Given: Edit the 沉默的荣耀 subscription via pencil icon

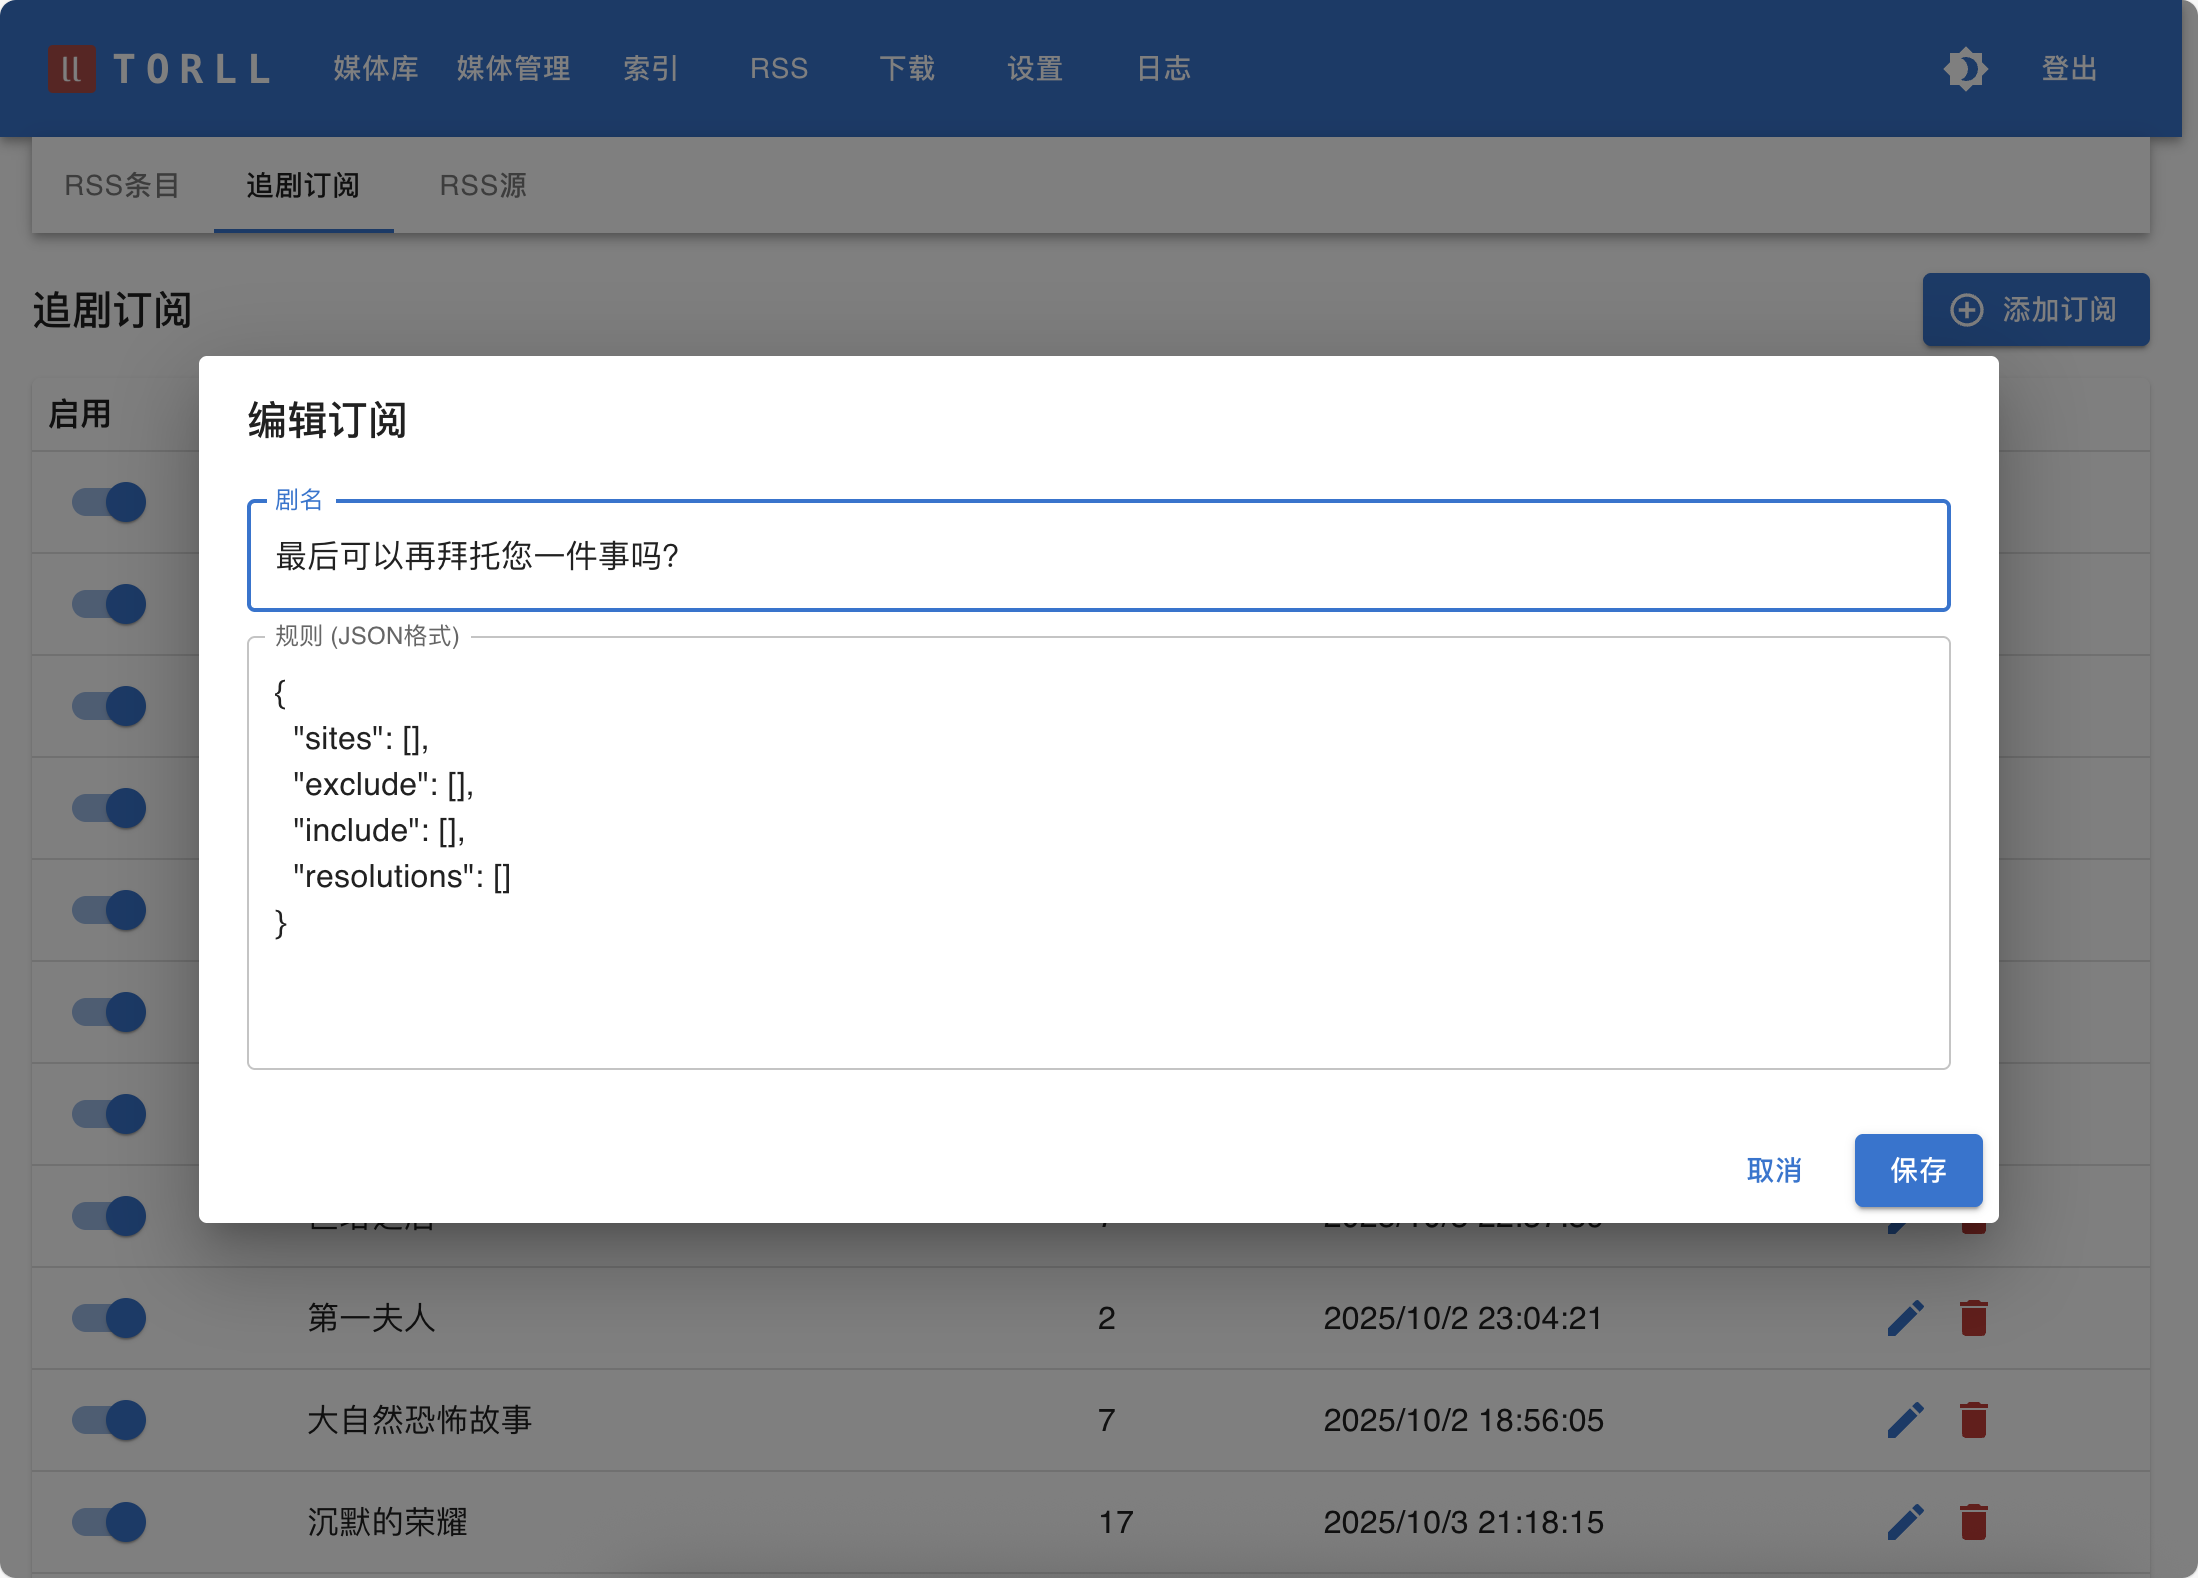Looking at the screenshot, I should tap(1905, 1522).
